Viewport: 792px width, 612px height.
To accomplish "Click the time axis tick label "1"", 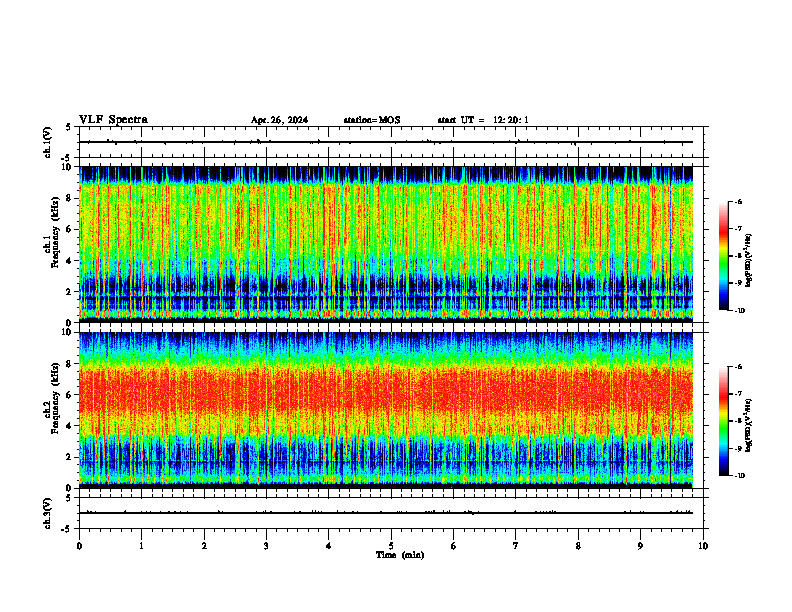I will tap(142, 546).
